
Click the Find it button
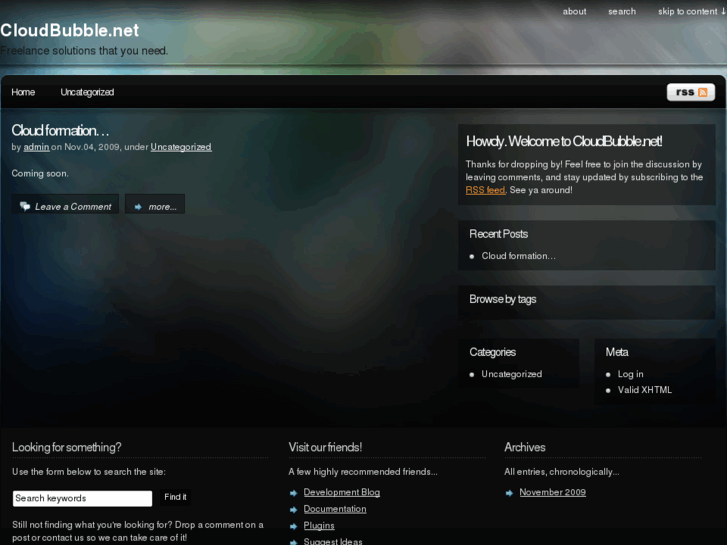coord(175,497)
